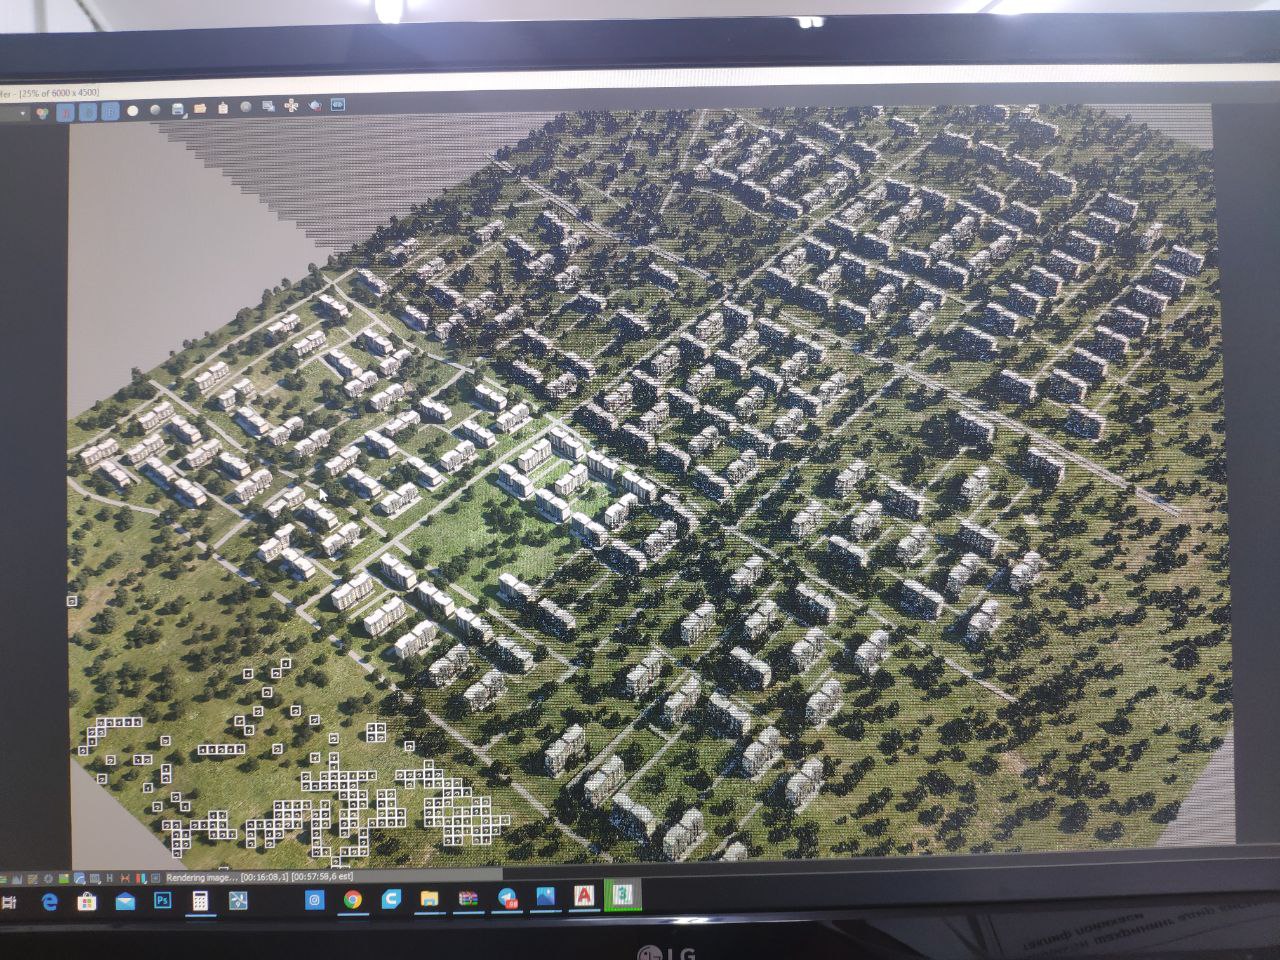Load image using the folder icon
This screenshot has height=960, width=1280.
coord(200,108)
